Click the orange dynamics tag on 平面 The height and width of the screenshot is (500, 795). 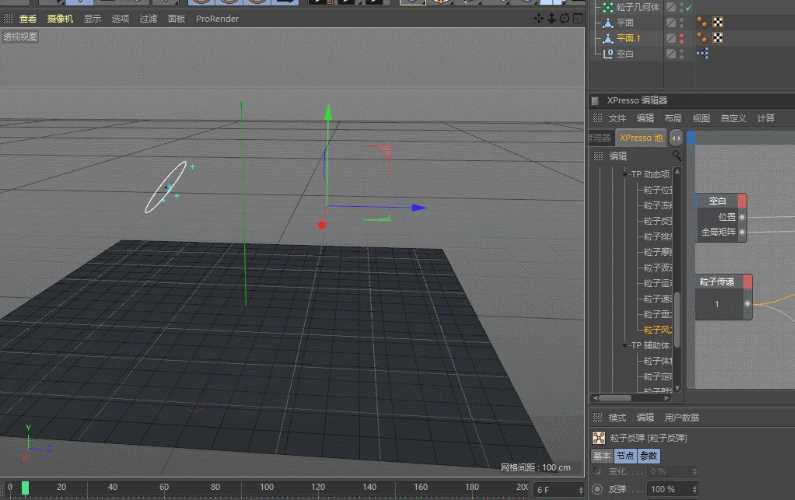[702, 22]
